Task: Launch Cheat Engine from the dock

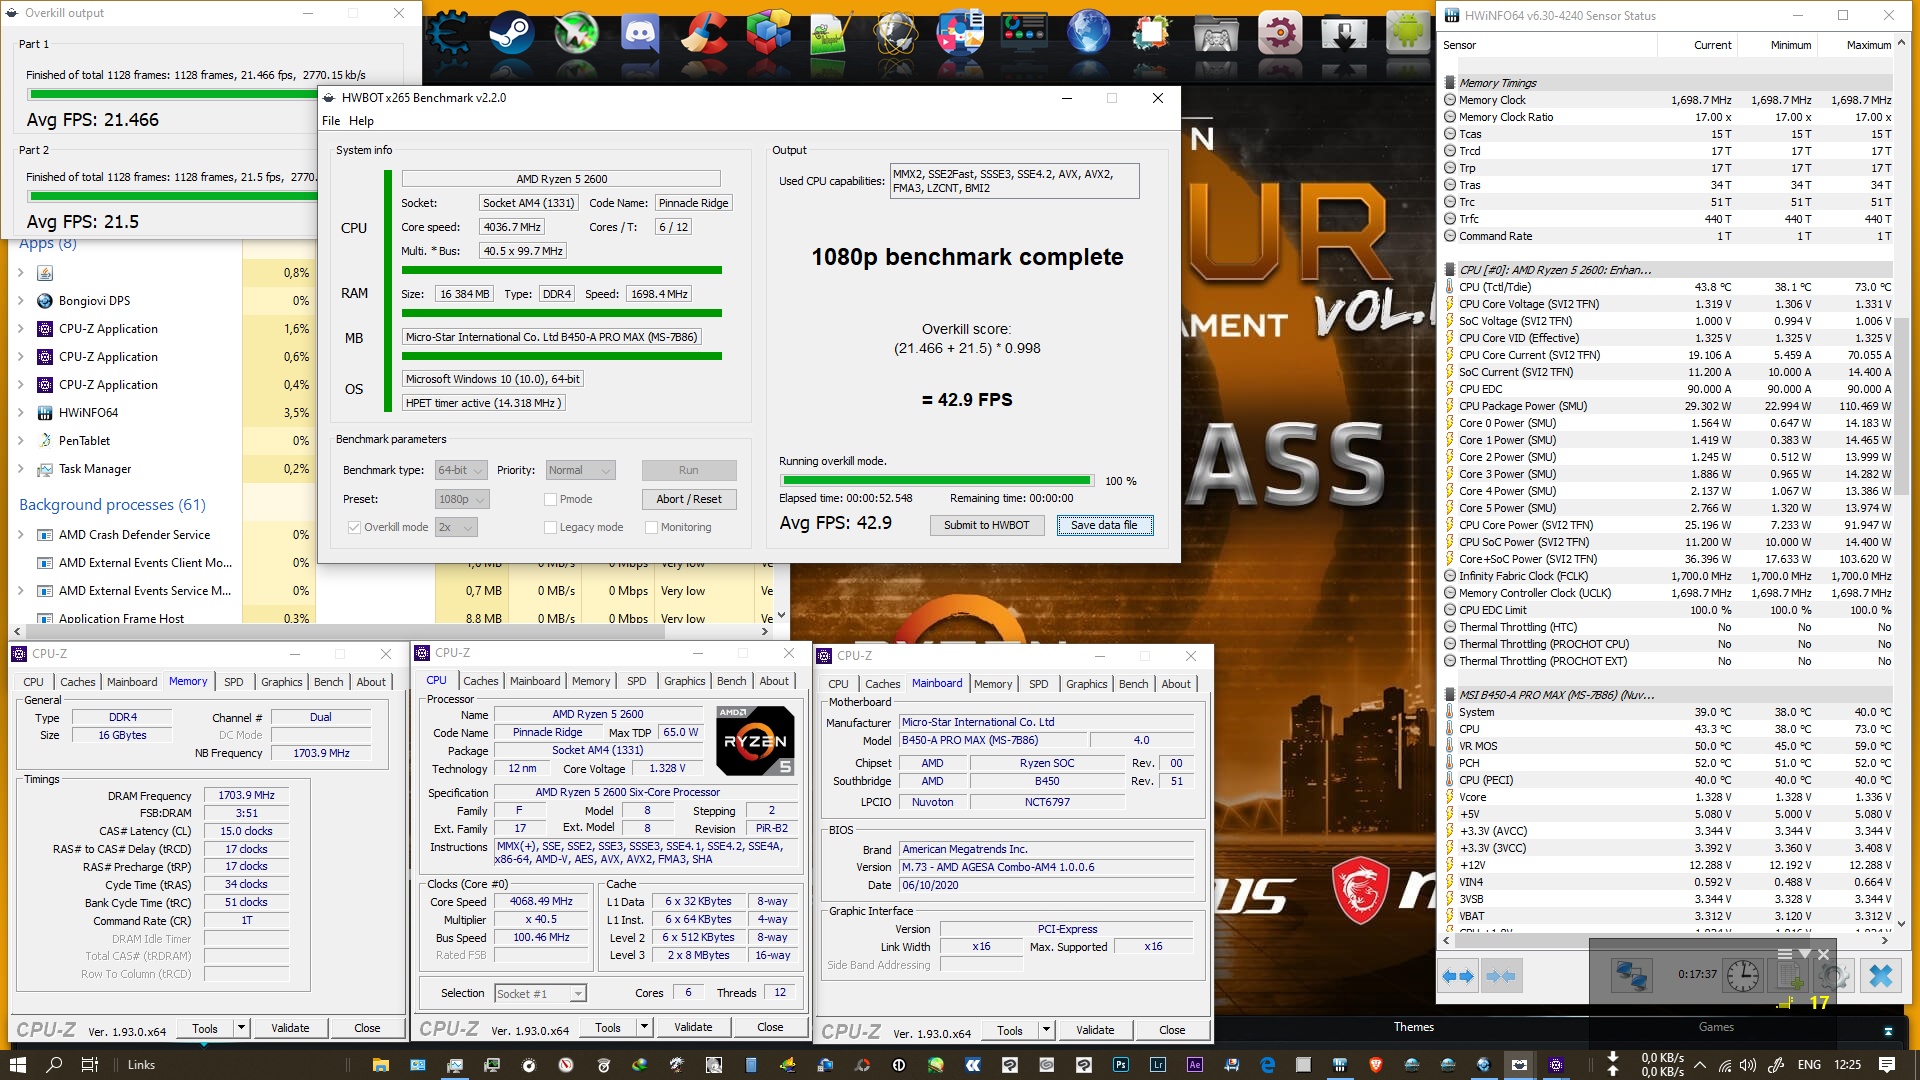Action: click(x=449, y=32)
